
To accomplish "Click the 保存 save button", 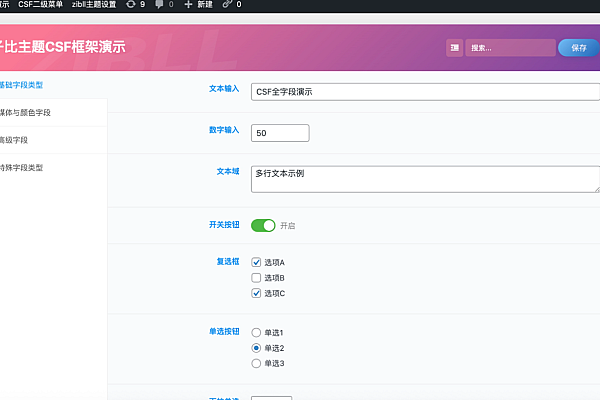I will pyautogui.click(x=579, y=48).
